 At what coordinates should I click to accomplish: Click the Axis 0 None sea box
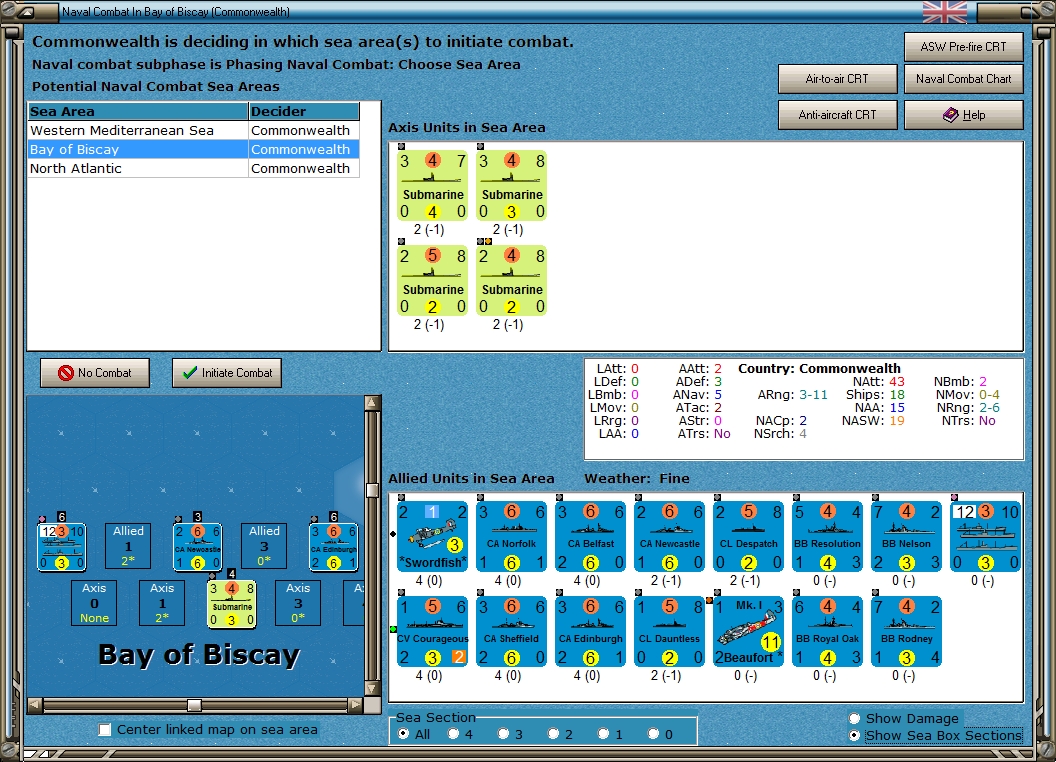click(94, 603)
